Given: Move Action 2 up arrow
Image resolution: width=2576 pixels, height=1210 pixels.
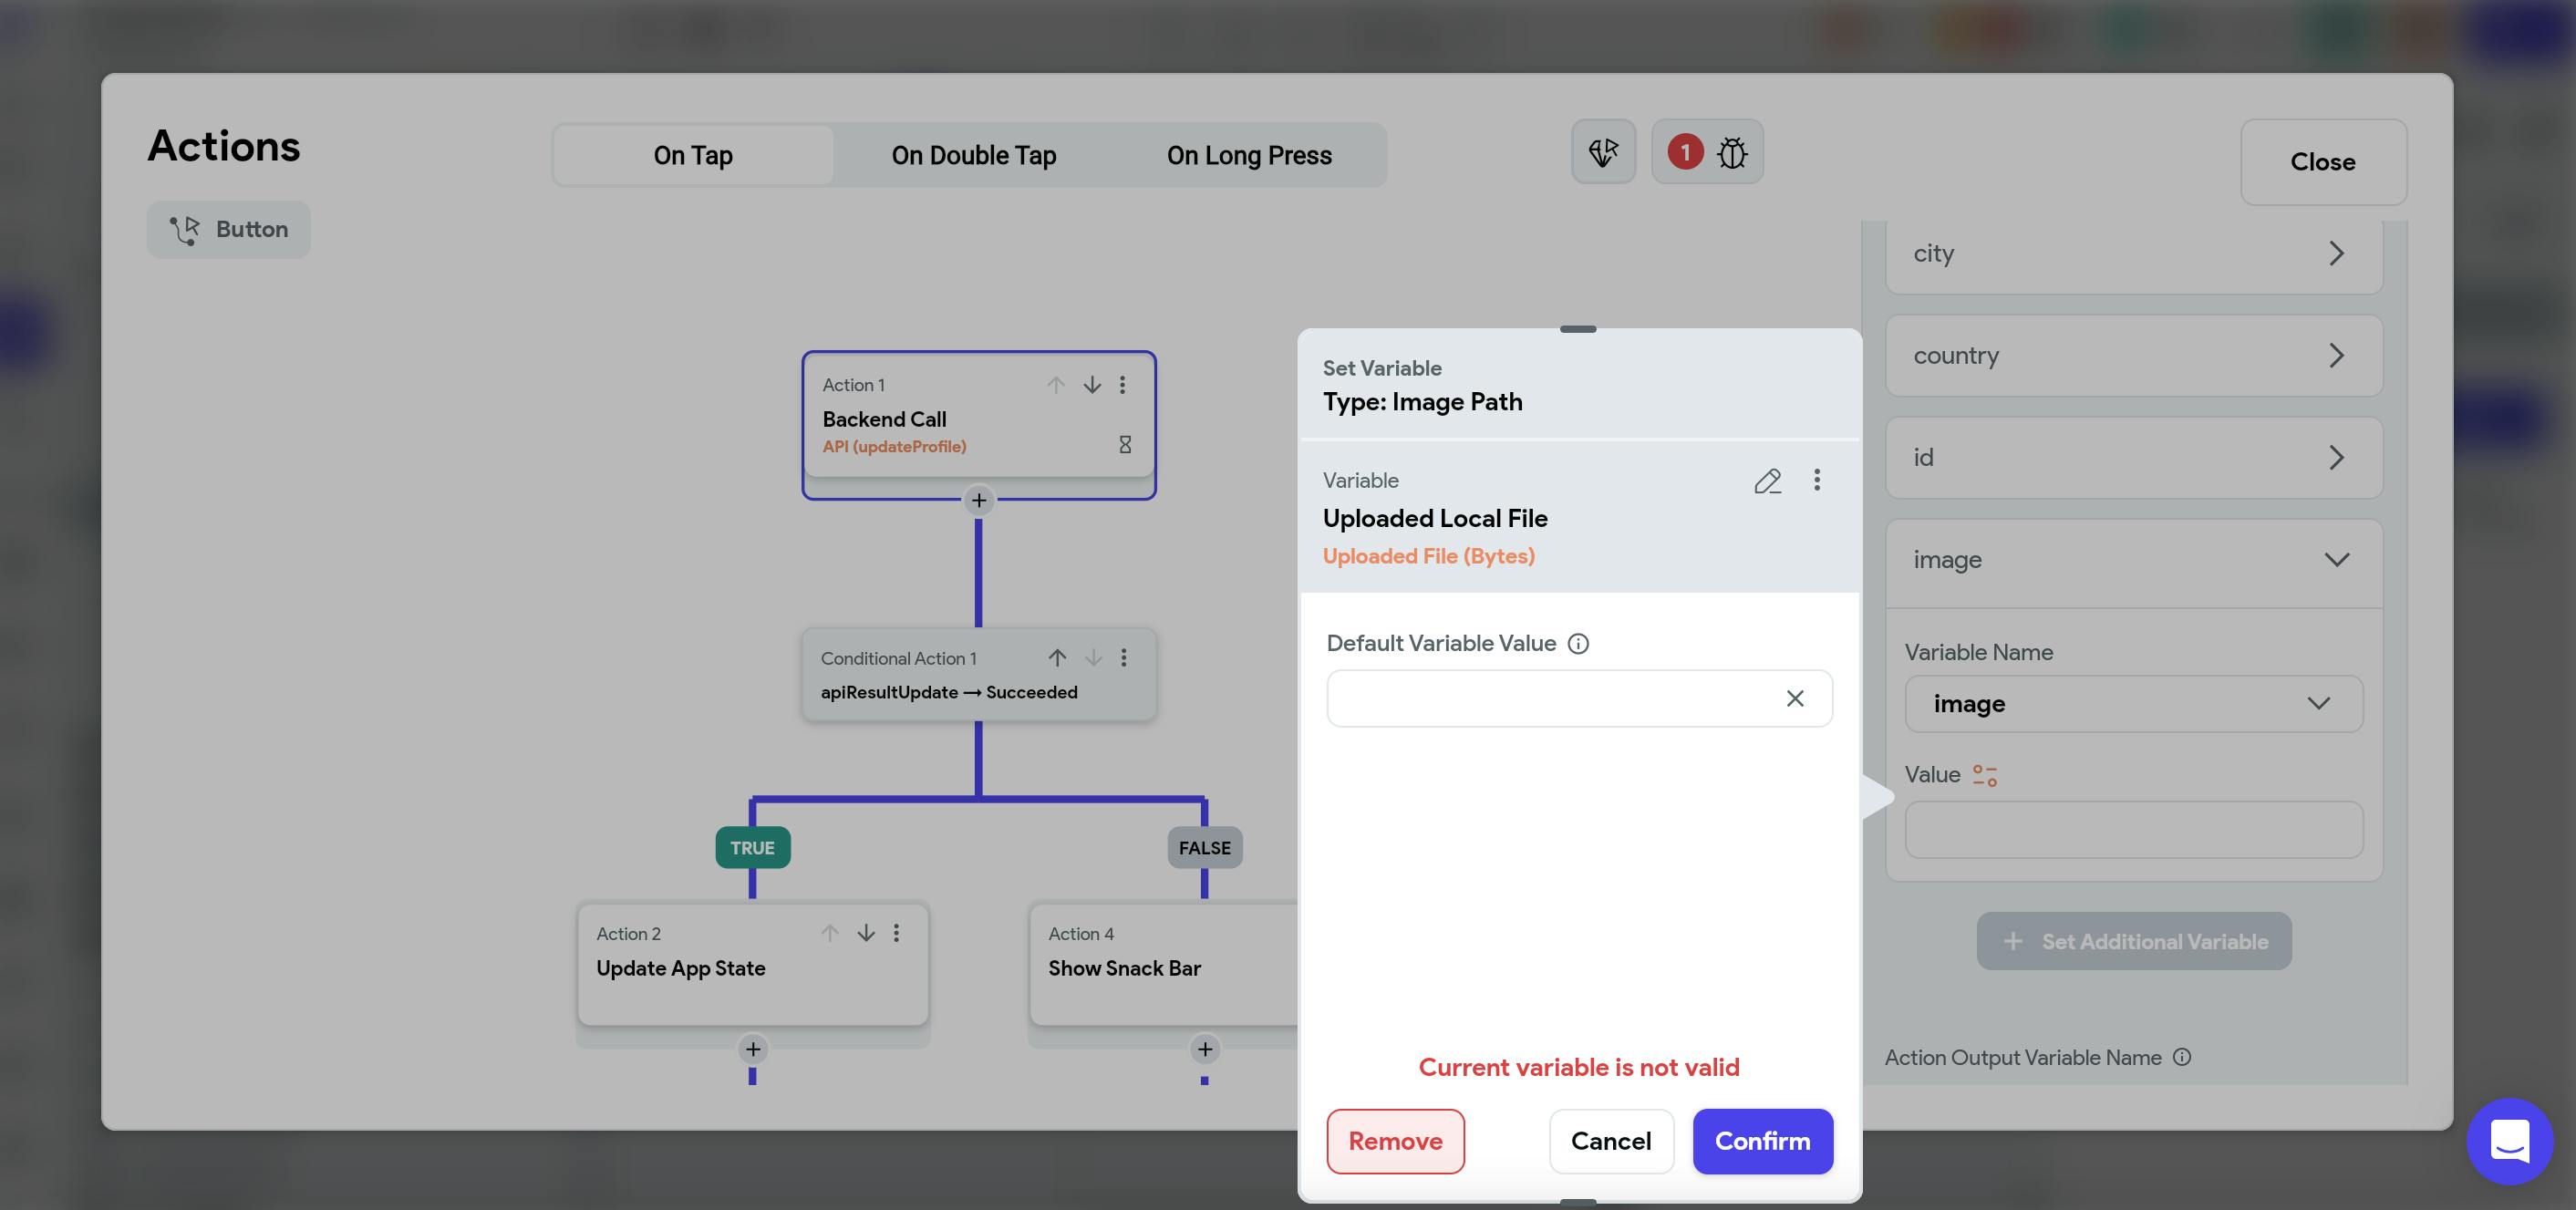Looking at the screenshot, I should (x=829, y=933).
